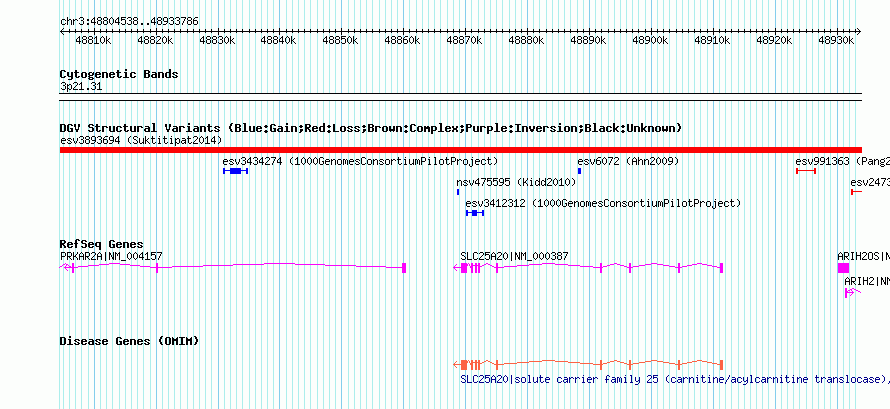Click the esv991363 red loss variant glyph
Image resolution: width=890 pixels, height=409 pixels.
point(806,171)
